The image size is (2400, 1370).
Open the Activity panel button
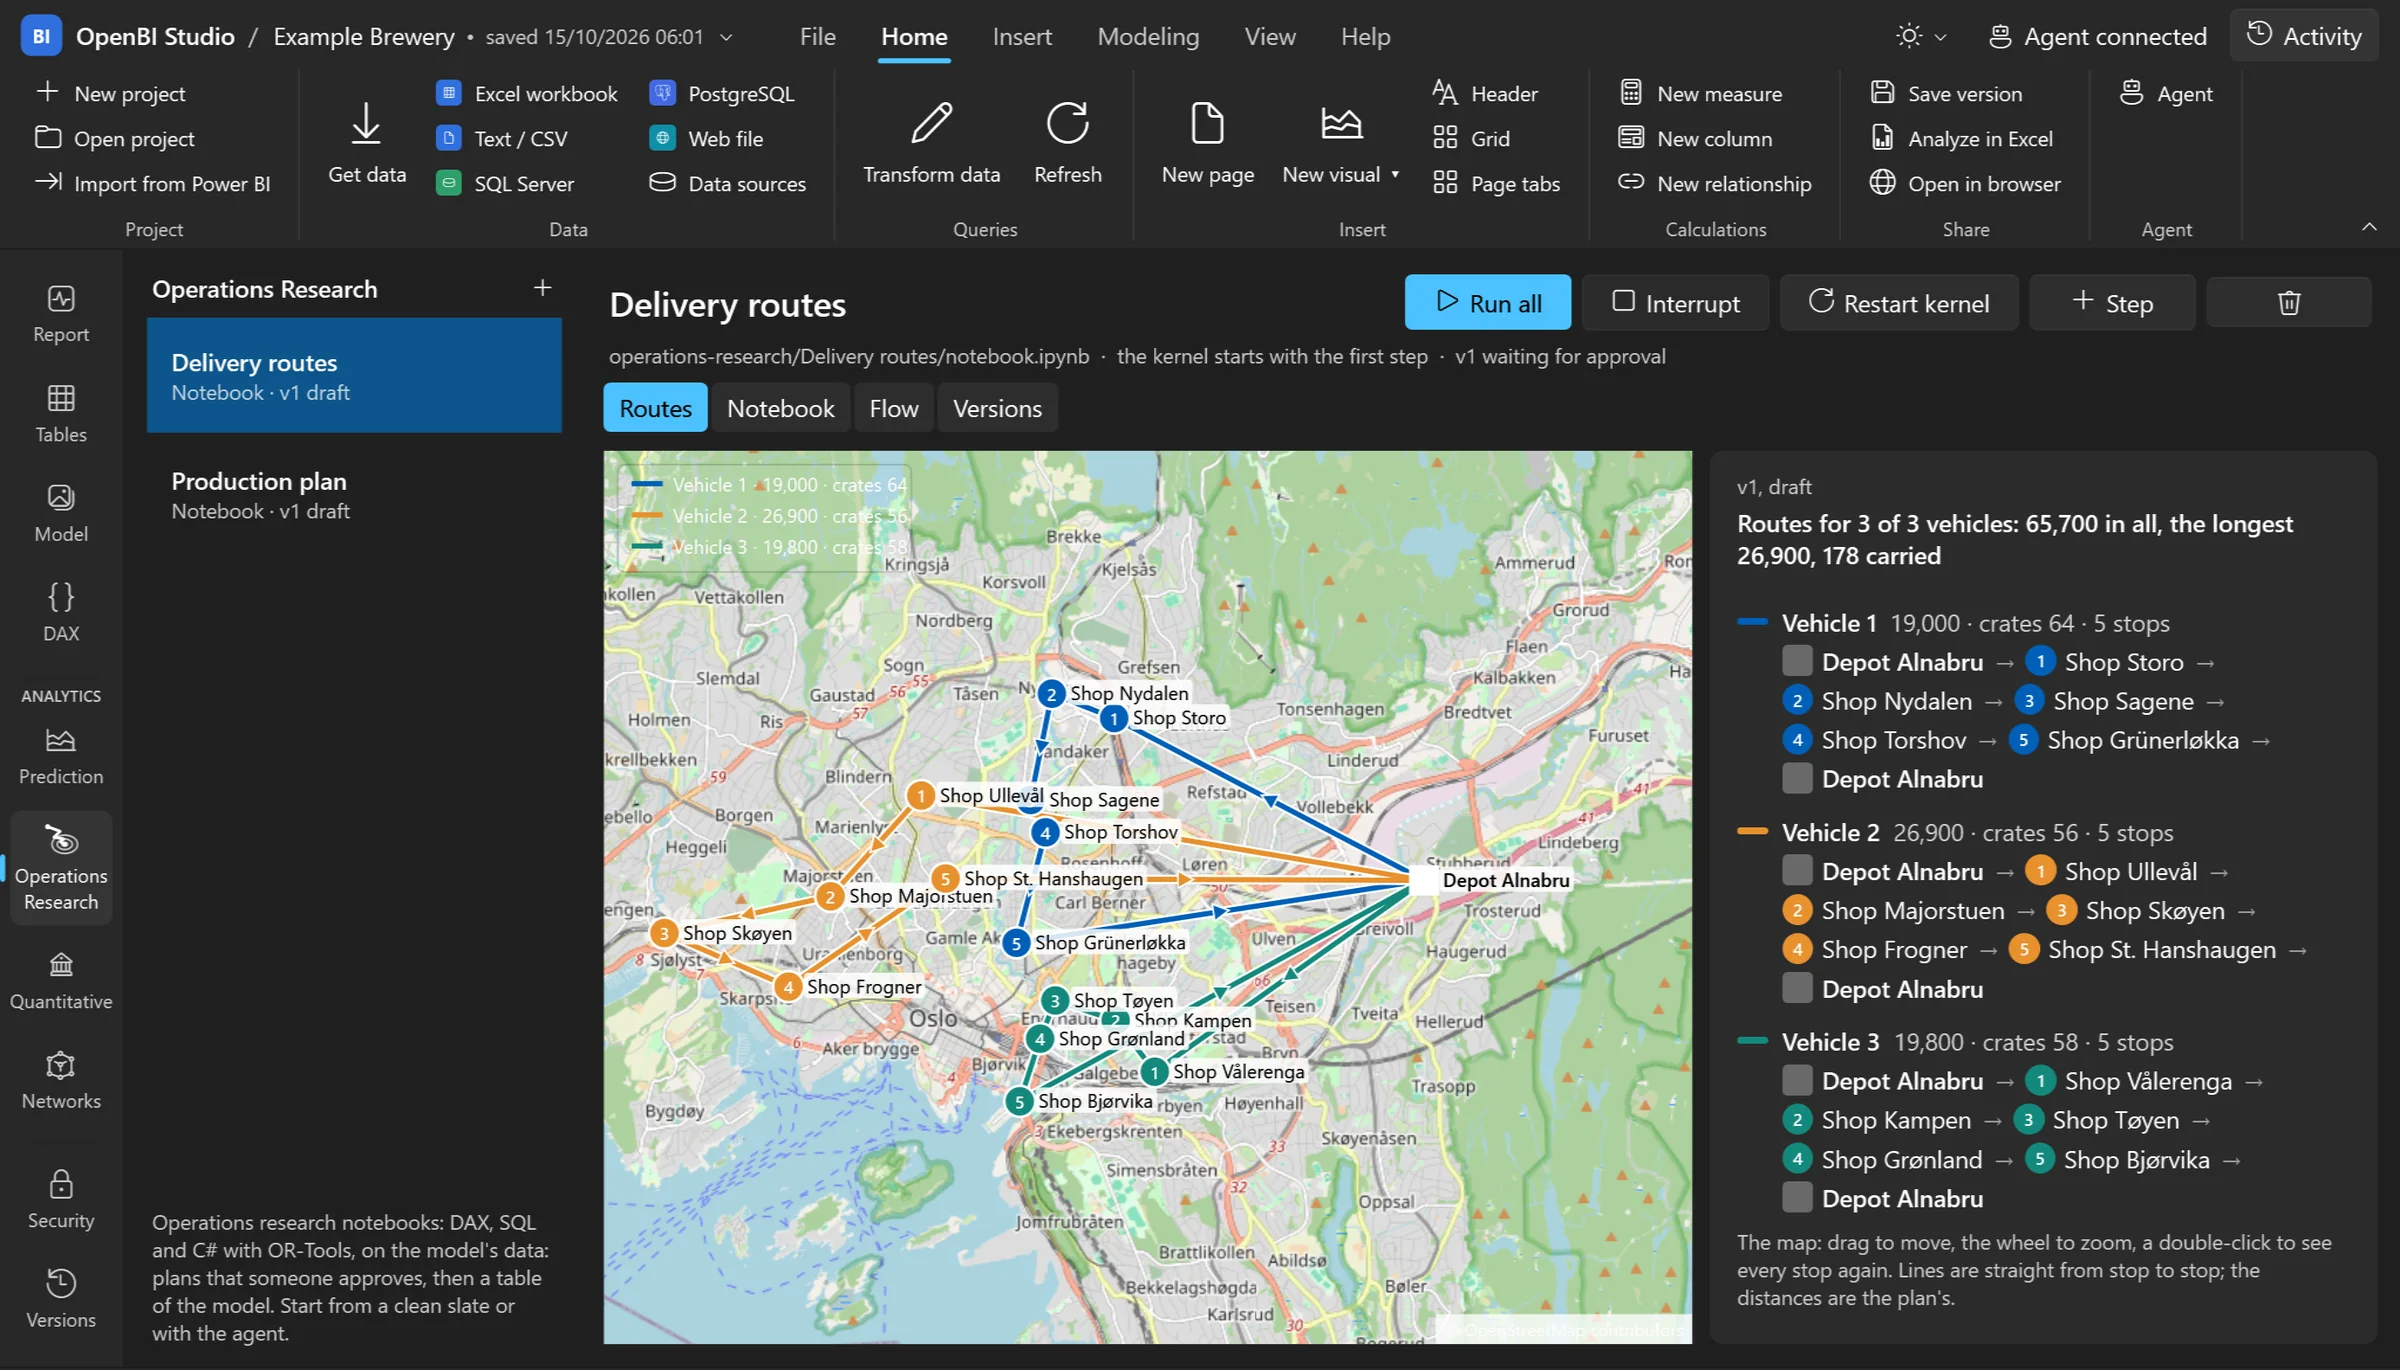pyautogui.click(x=2304, y=36)
